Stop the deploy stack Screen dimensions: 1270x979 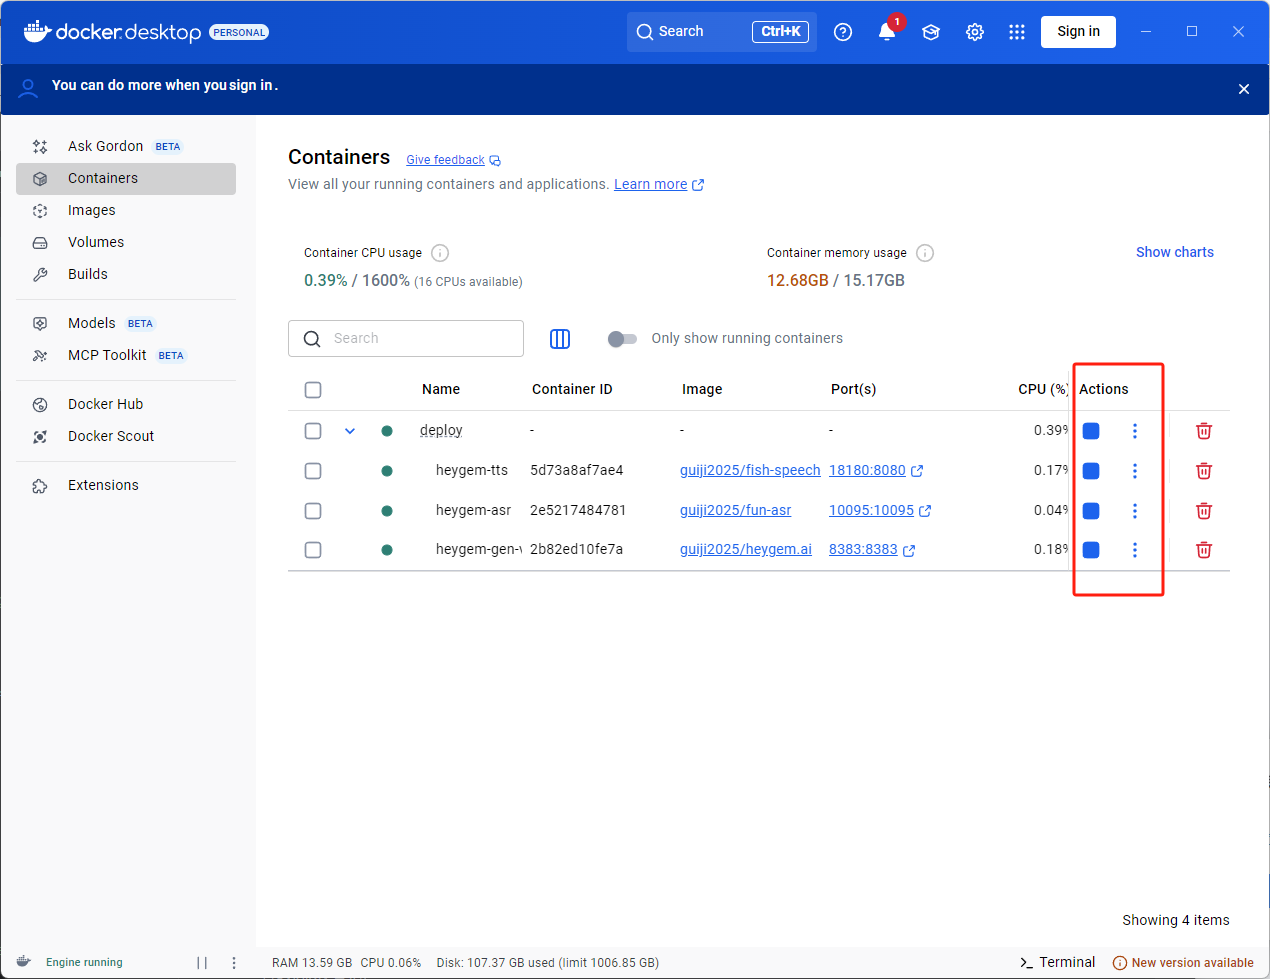coord(1091,431)
